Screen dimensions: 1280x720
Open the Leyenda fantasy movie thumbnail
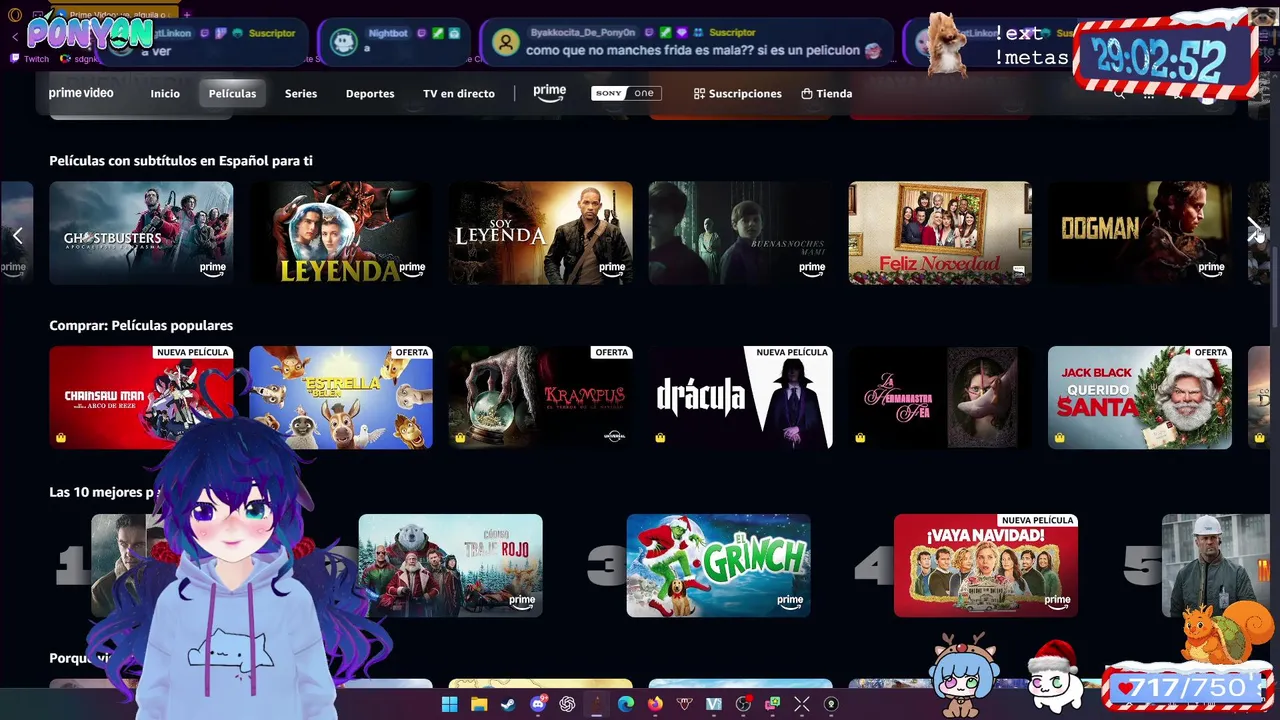[x=341, y=233]
